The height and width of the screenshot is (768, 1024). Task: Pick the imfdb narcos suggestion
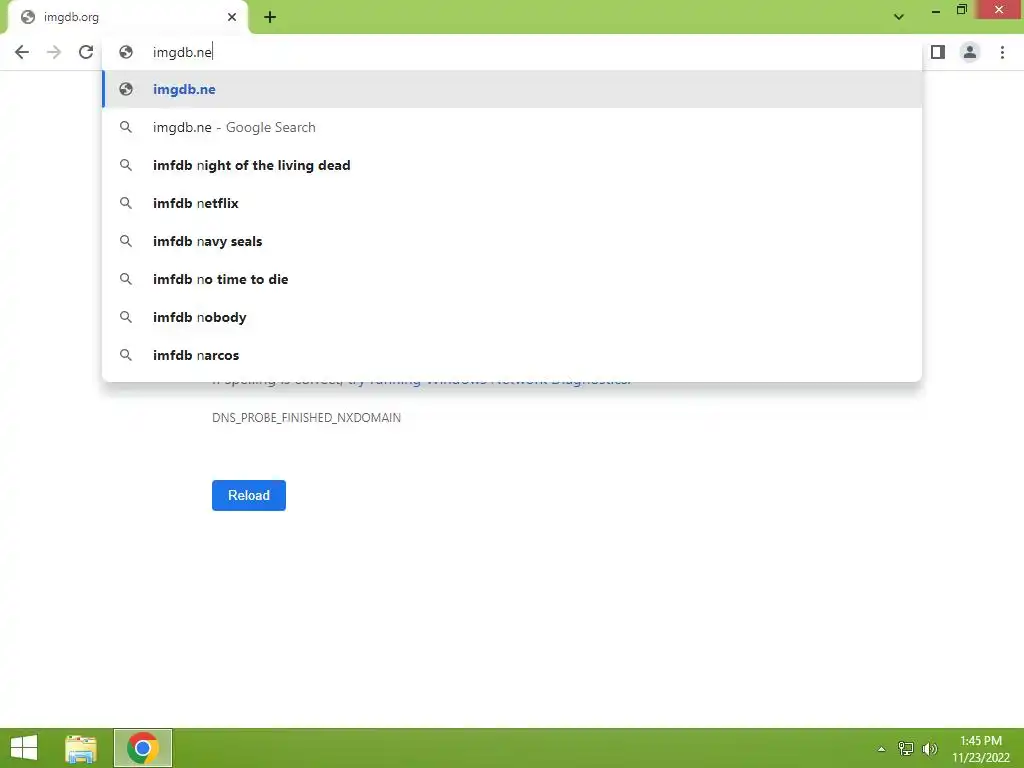coord(512,355)
